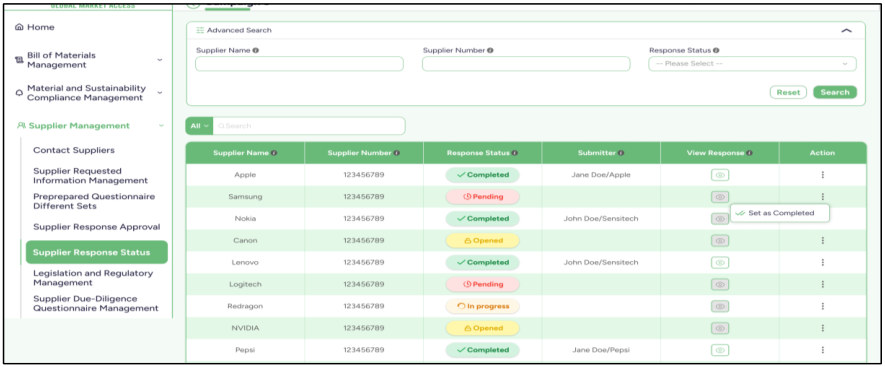
Task: Click Supplier Name column header info icon
Action: 274,153
